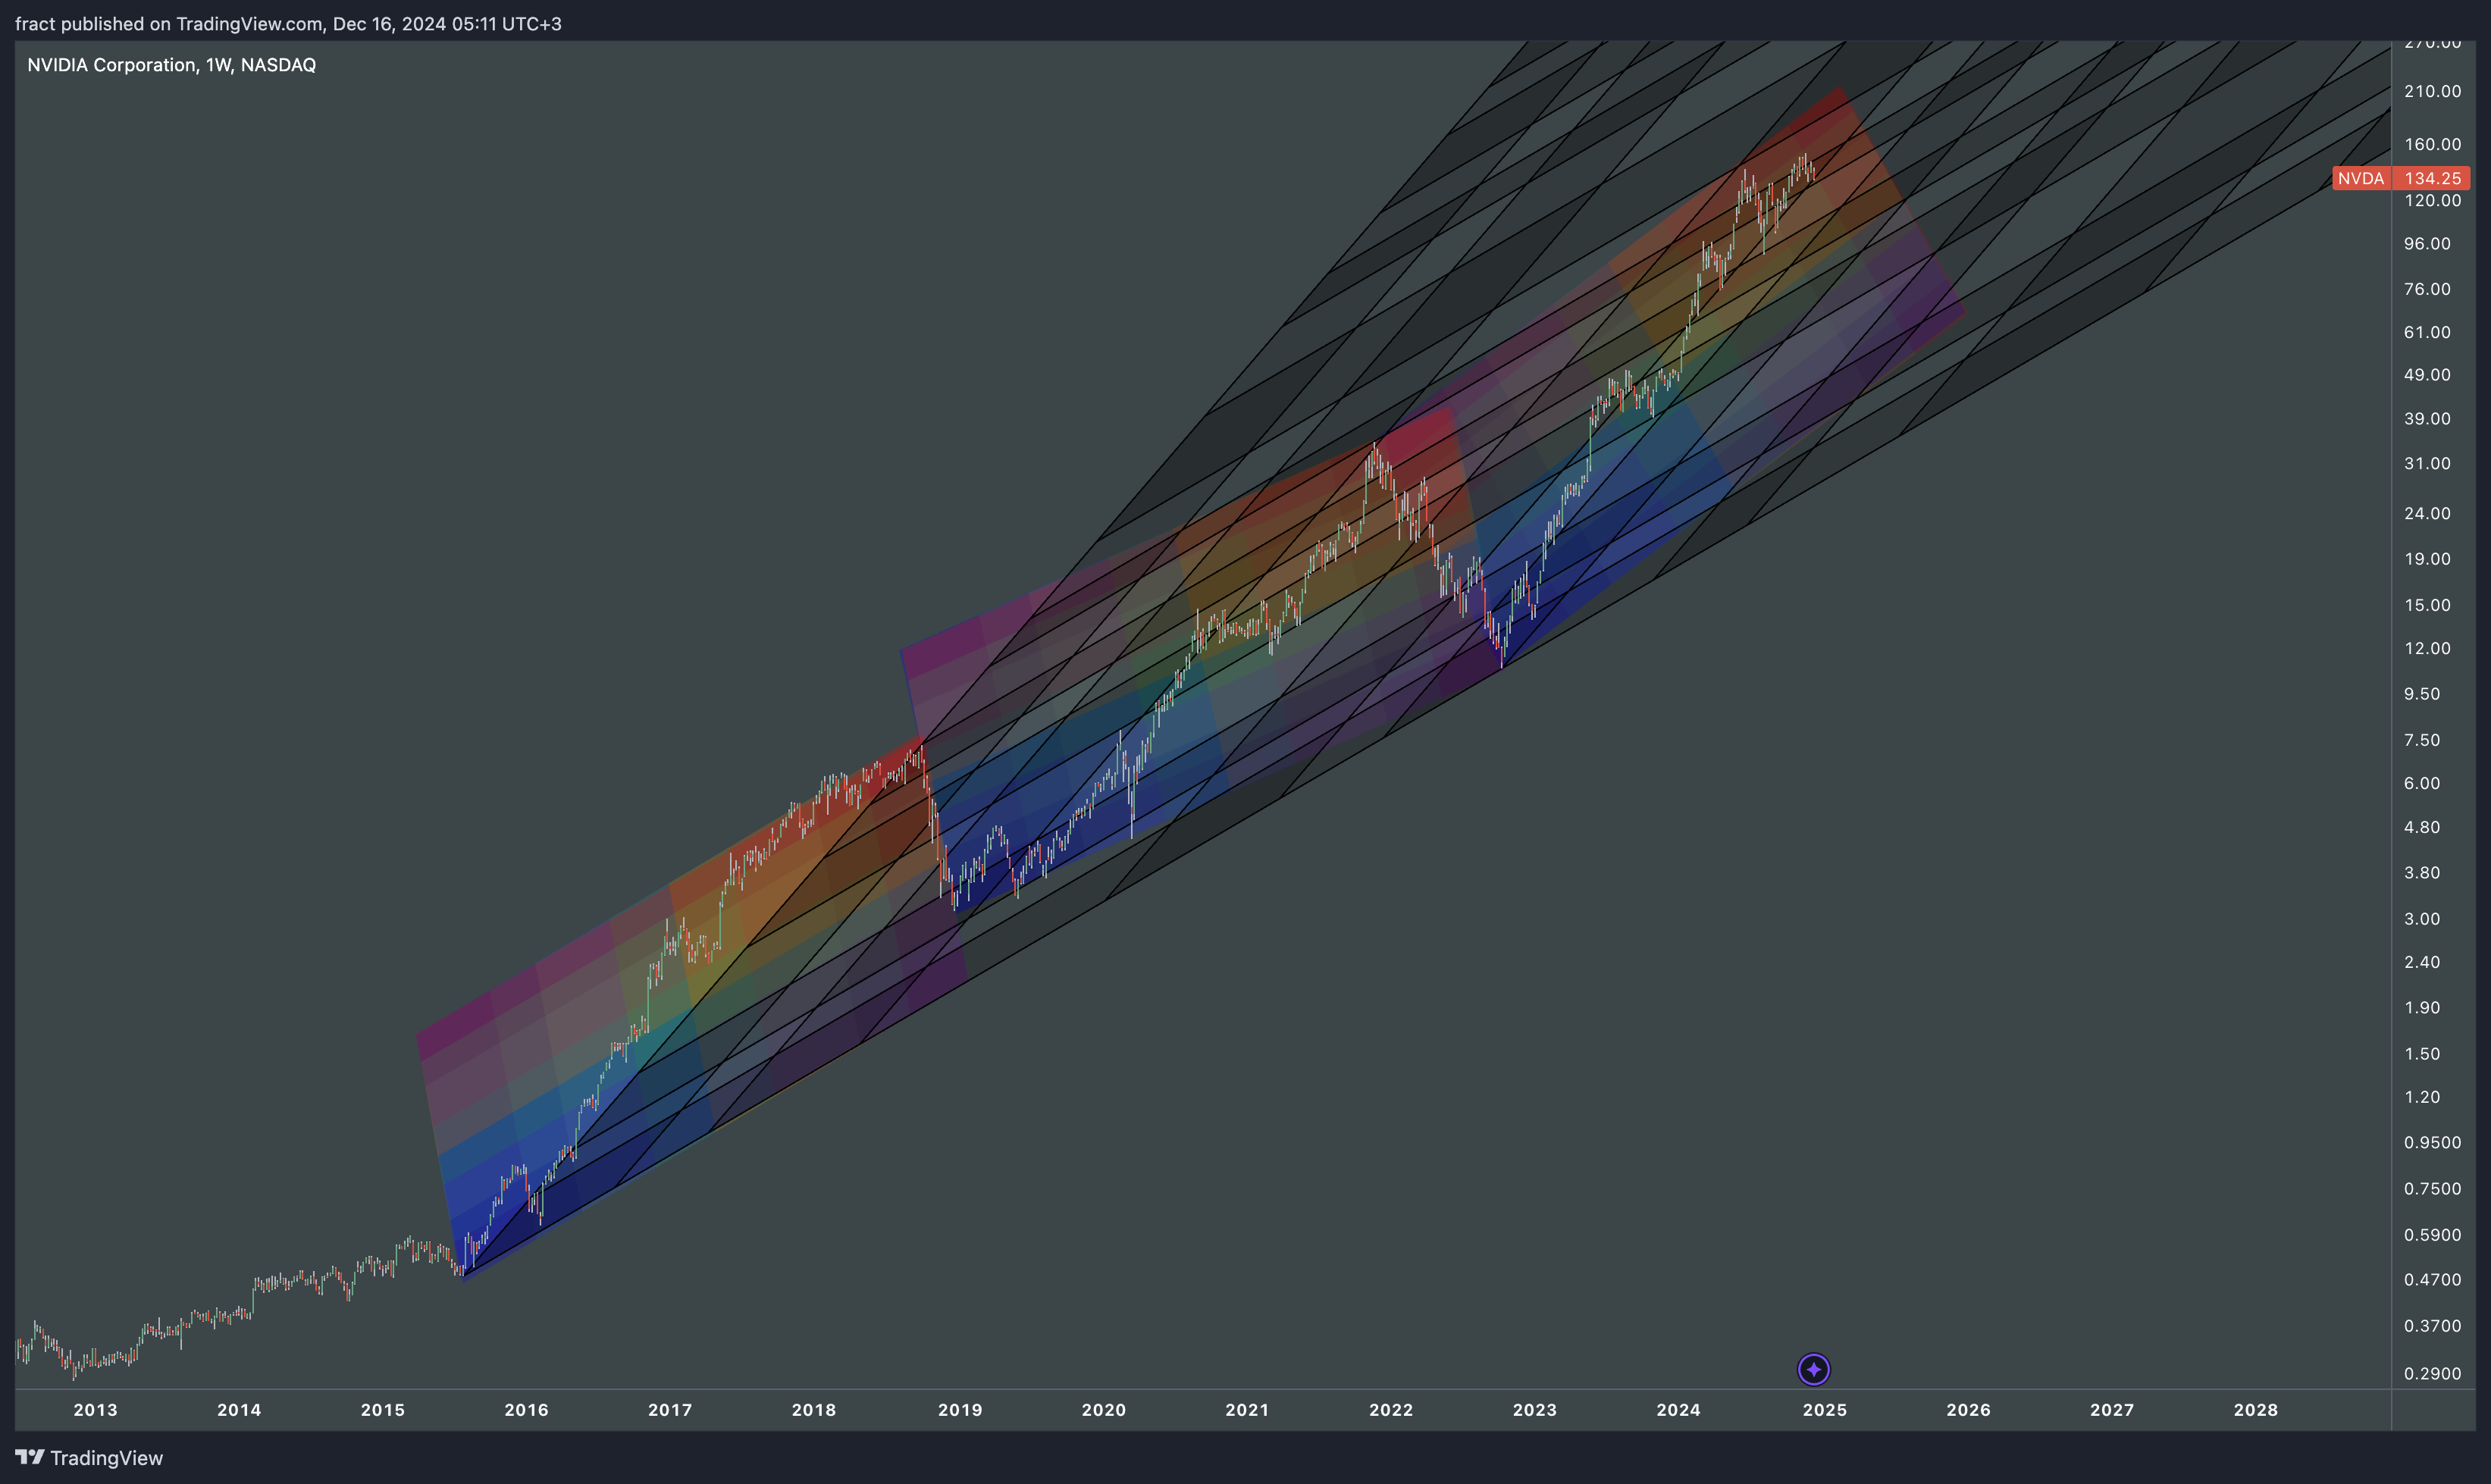Click the NVDA 134.25 price label

pyautogui.click(x=2401, y=178)
